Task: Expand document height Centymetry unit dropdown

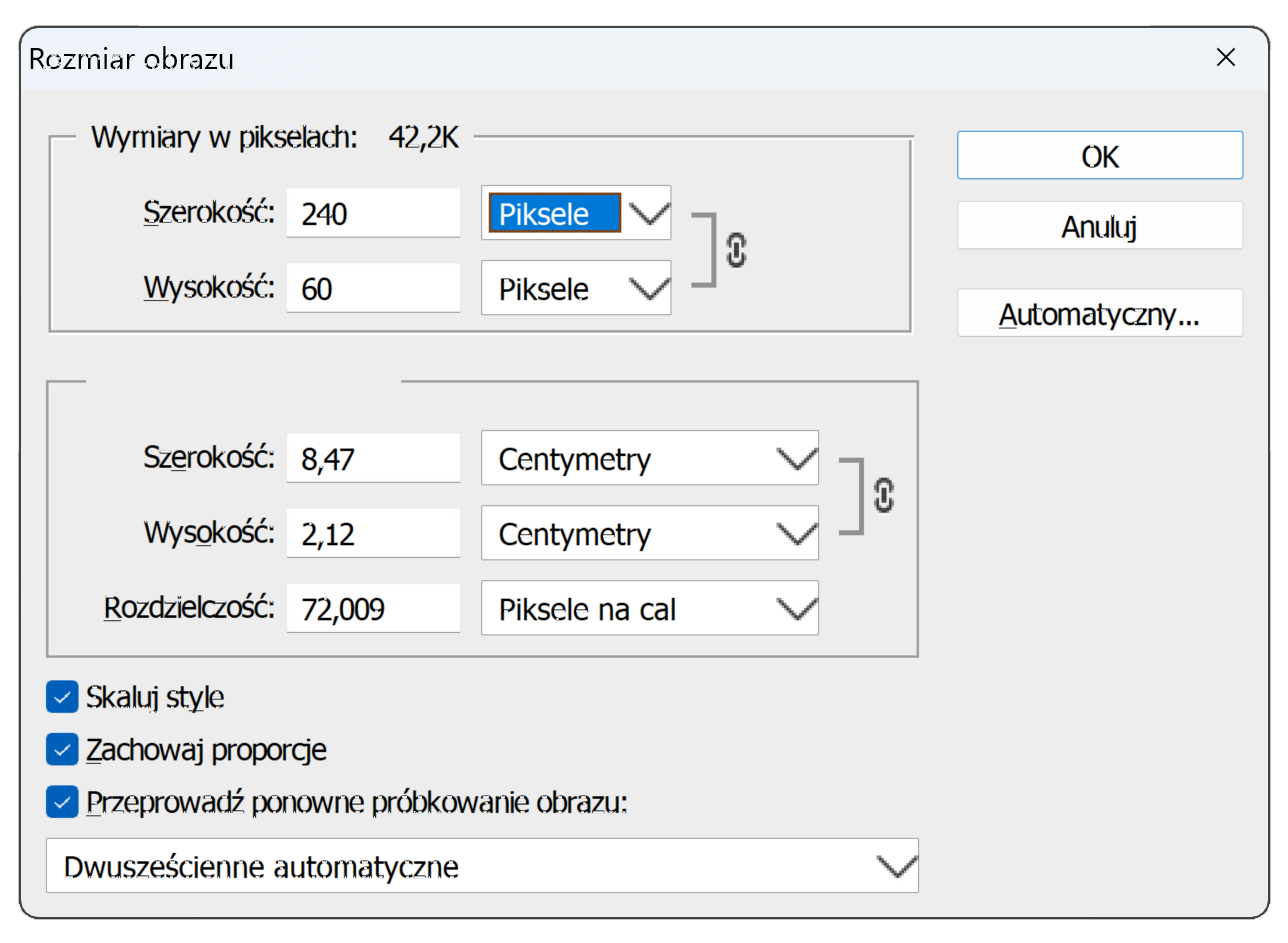Action: 649,534
